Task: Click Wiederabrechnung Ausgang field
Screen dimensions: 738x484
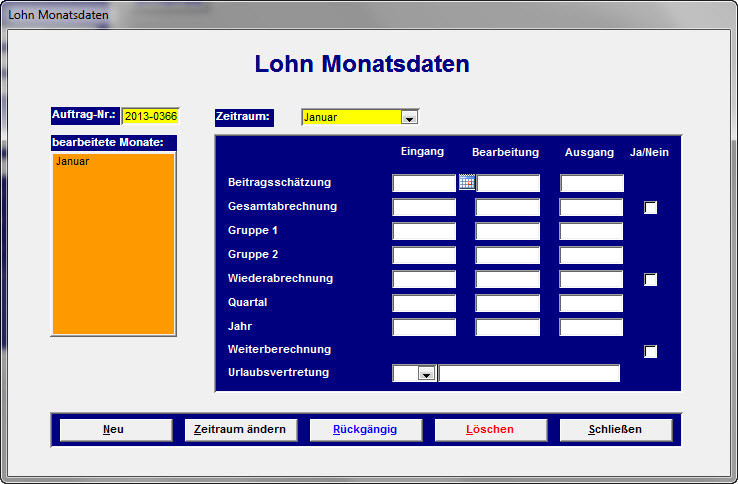Action: point(591,279)
